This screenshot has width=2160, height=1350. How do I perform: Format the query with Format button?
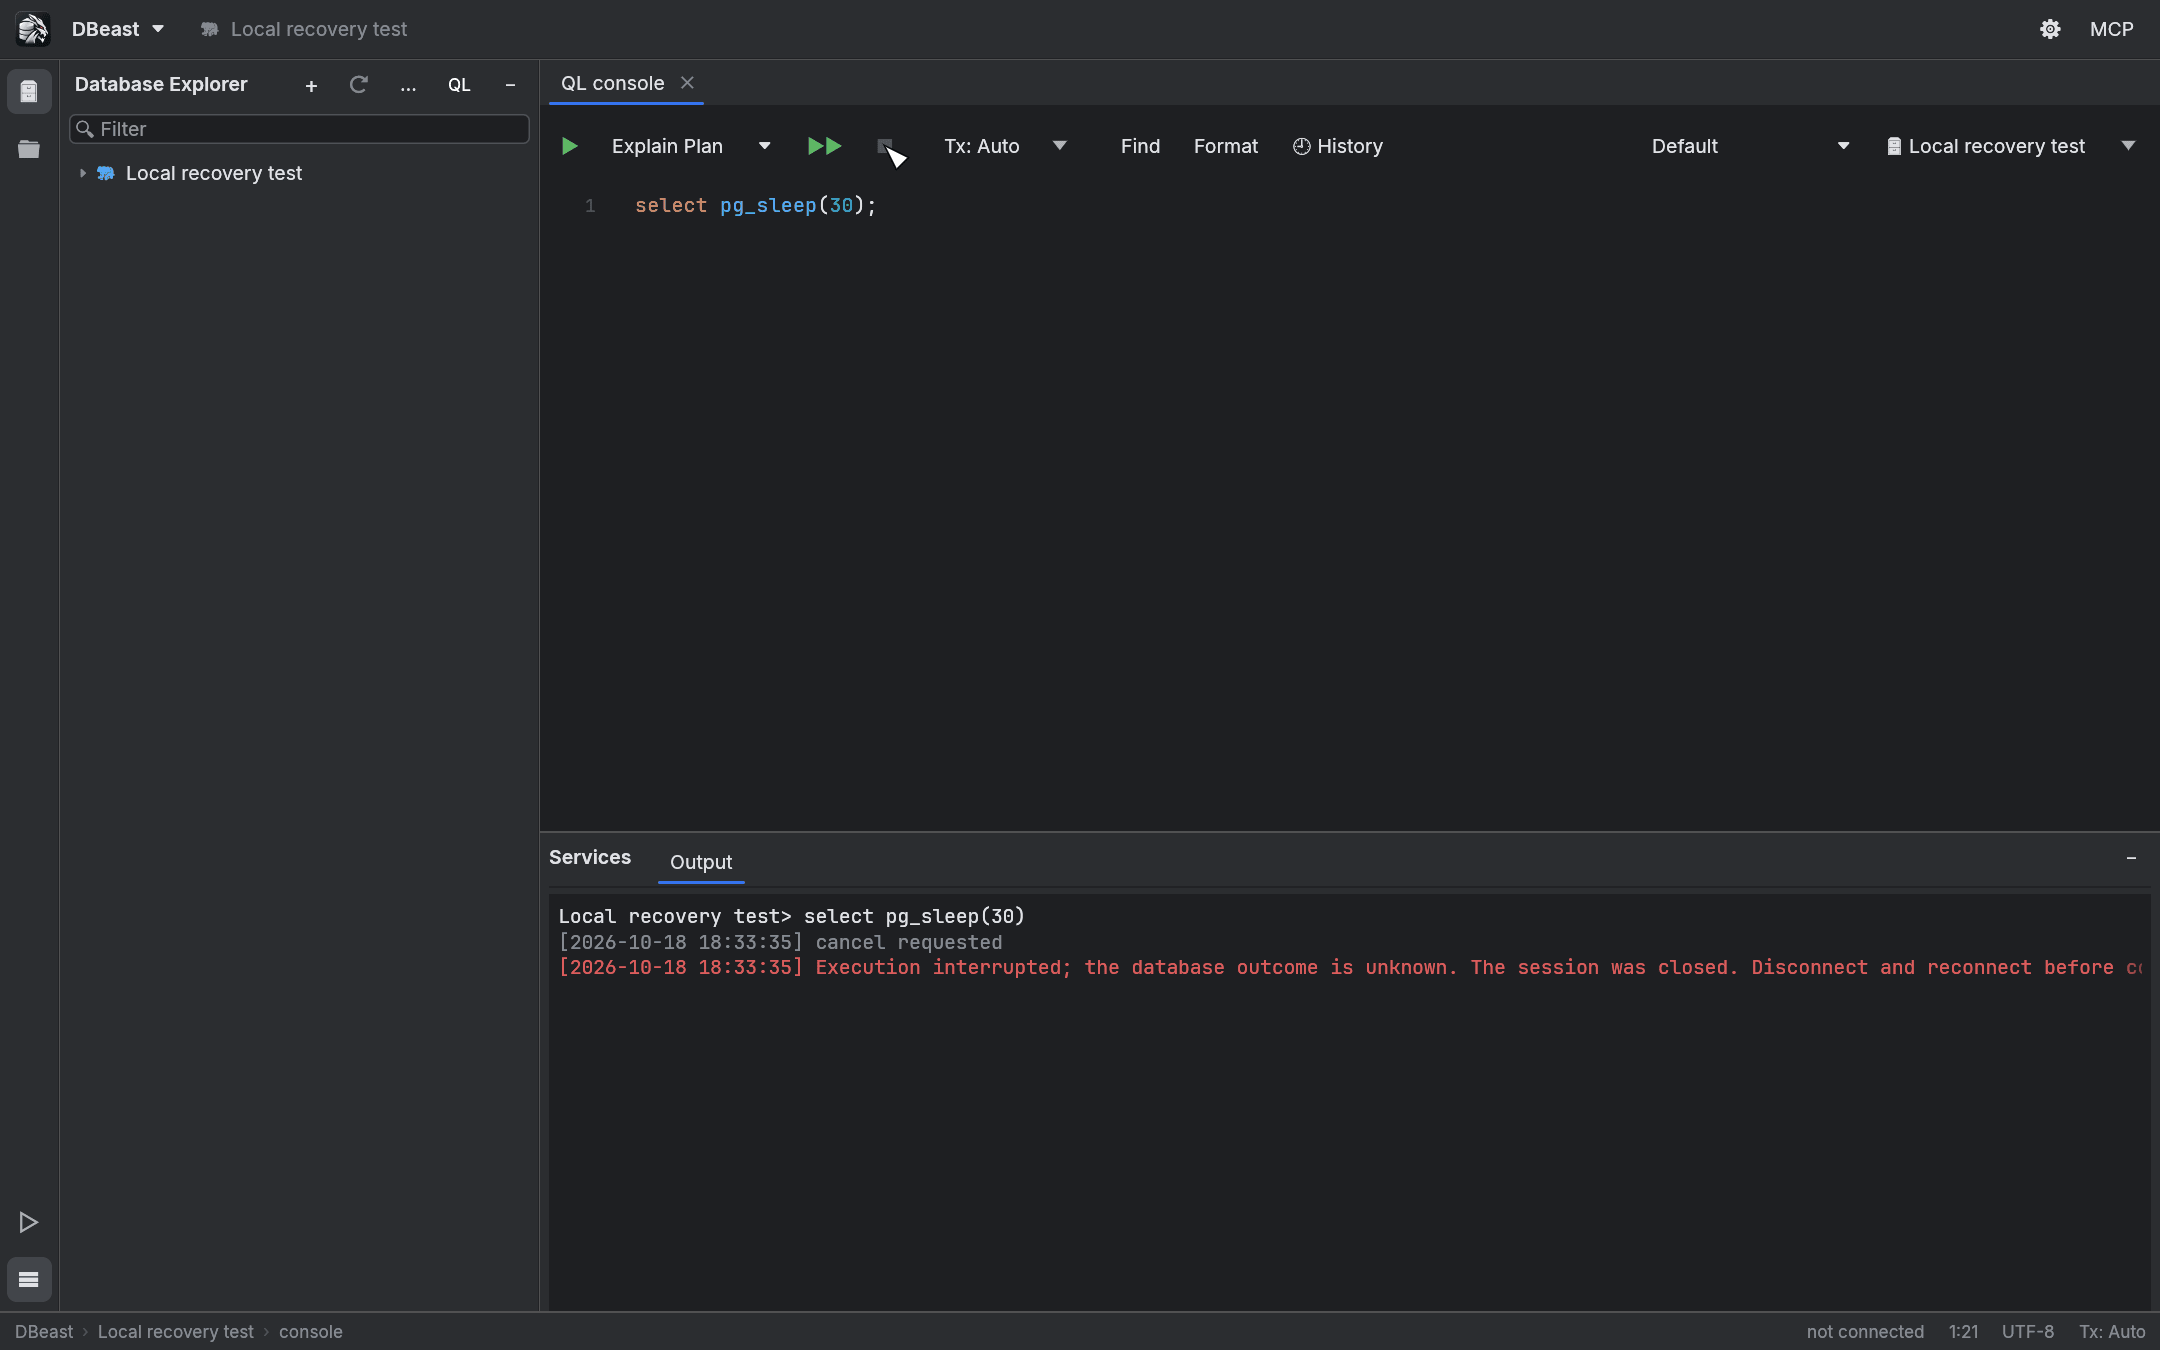1225,146
